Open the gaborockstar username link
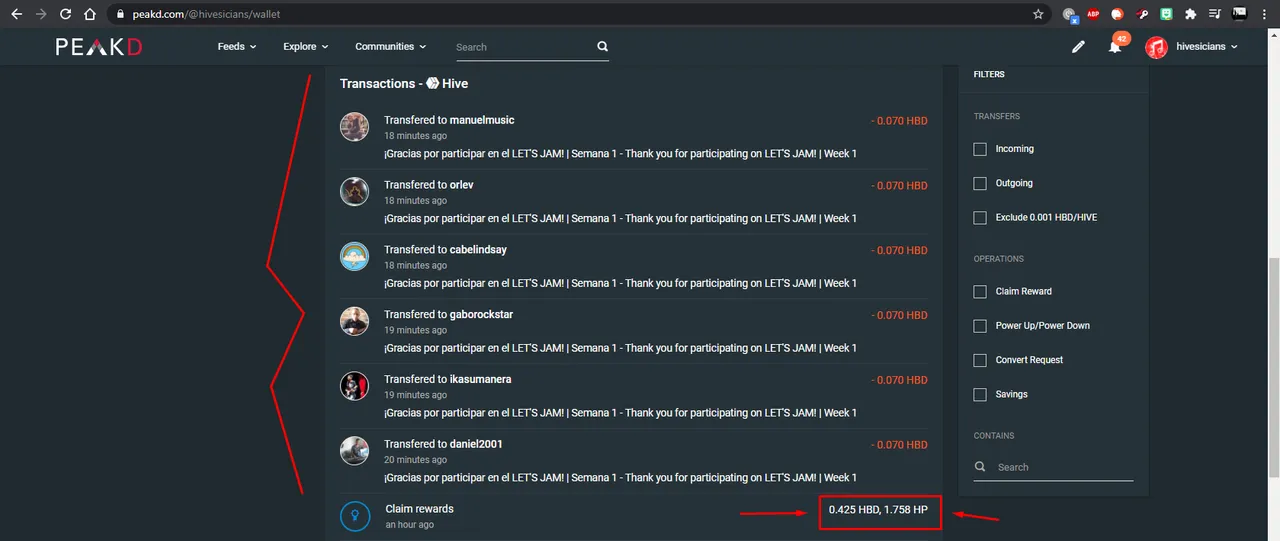Image resolution: width=1280 pixels, height=541 pixels. pos(481,315)
